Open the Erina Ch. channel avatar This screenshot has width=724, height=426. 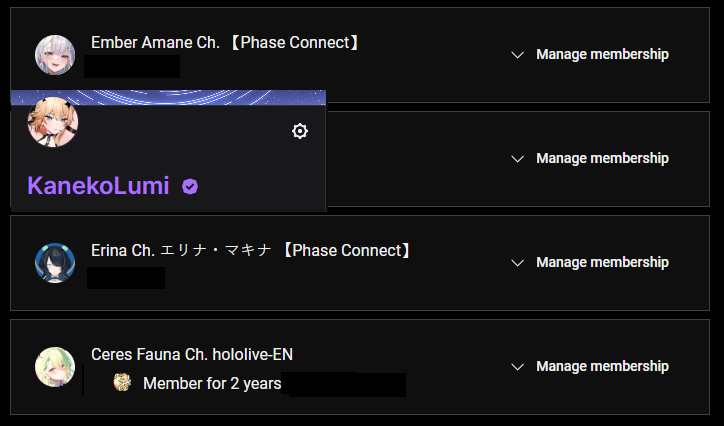(x=55, y=263)
